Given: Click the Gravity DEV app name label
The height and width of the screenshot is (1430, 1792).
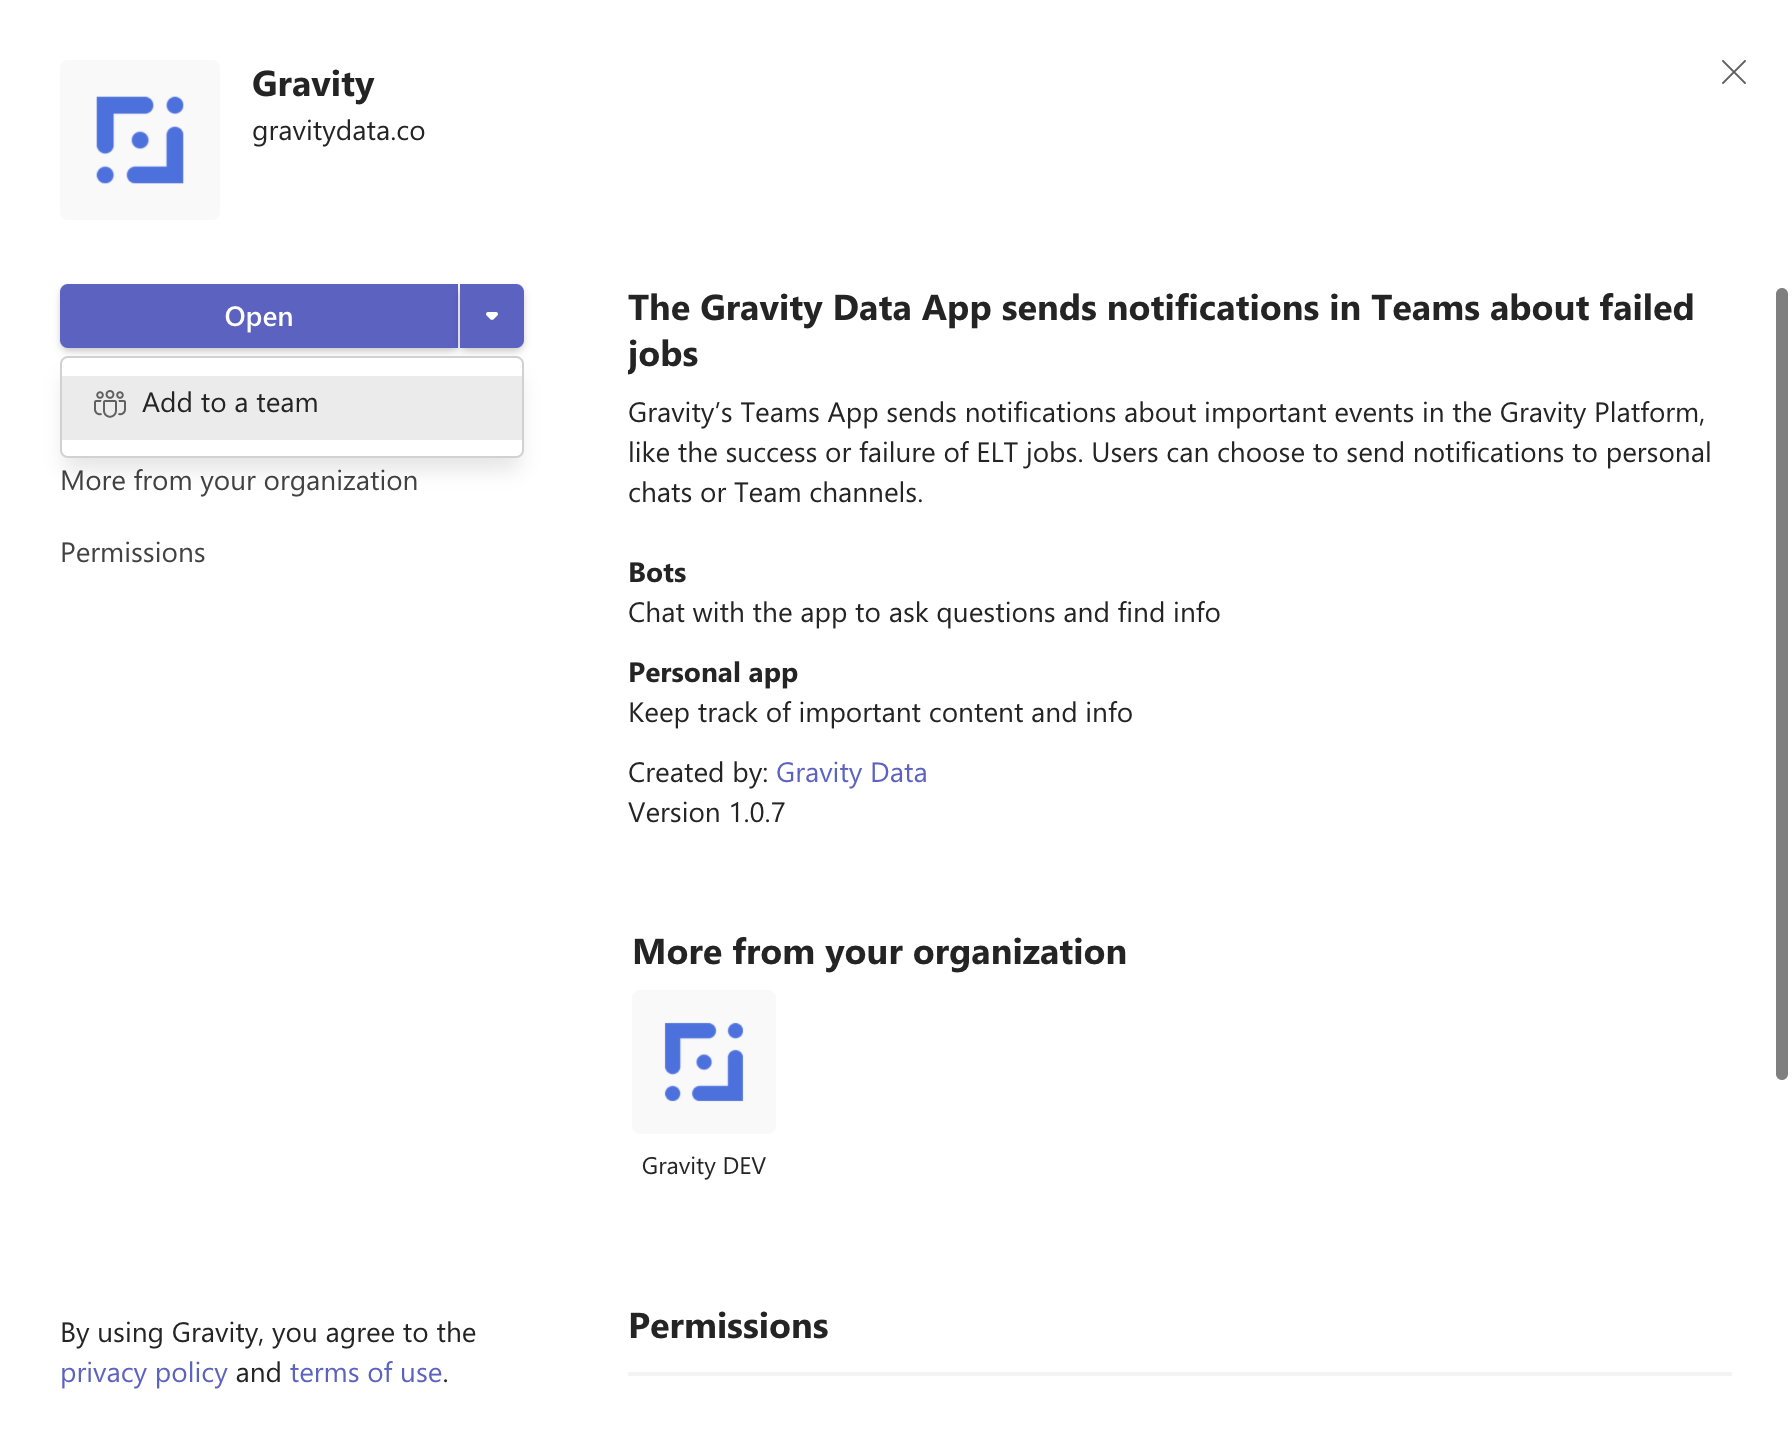Looking at the screenshot, I should pyautogui.click(x=704, y=1166).
